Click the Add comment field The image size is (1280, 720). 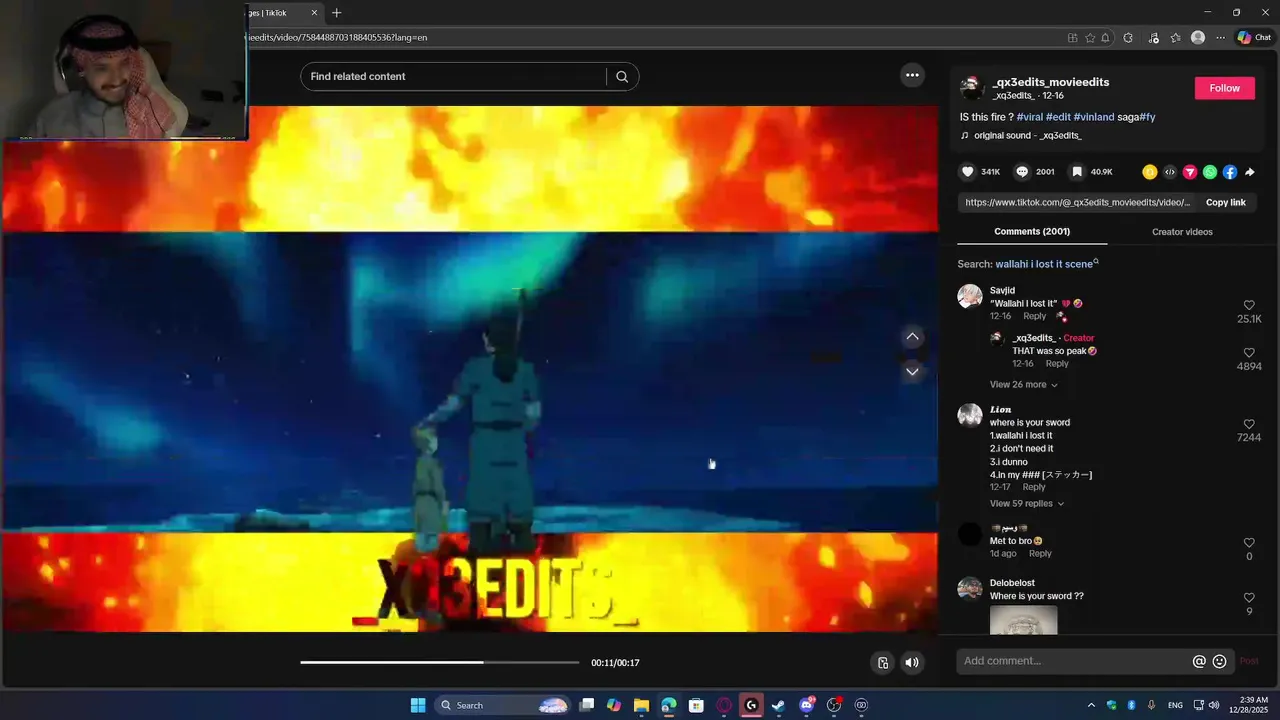[1074, 661]
